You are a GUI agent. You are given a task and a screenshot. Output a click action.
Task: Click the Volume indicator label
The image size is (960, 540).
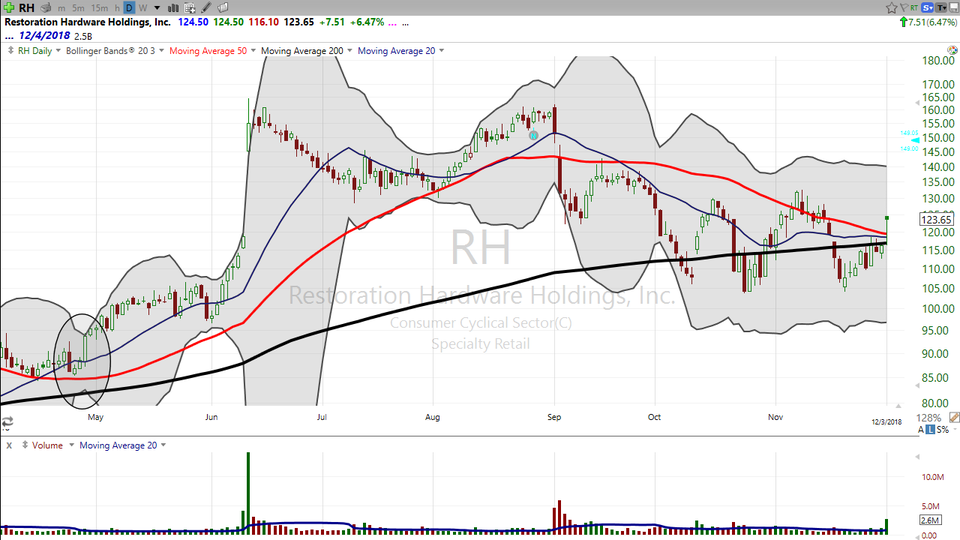coord(47,445)
